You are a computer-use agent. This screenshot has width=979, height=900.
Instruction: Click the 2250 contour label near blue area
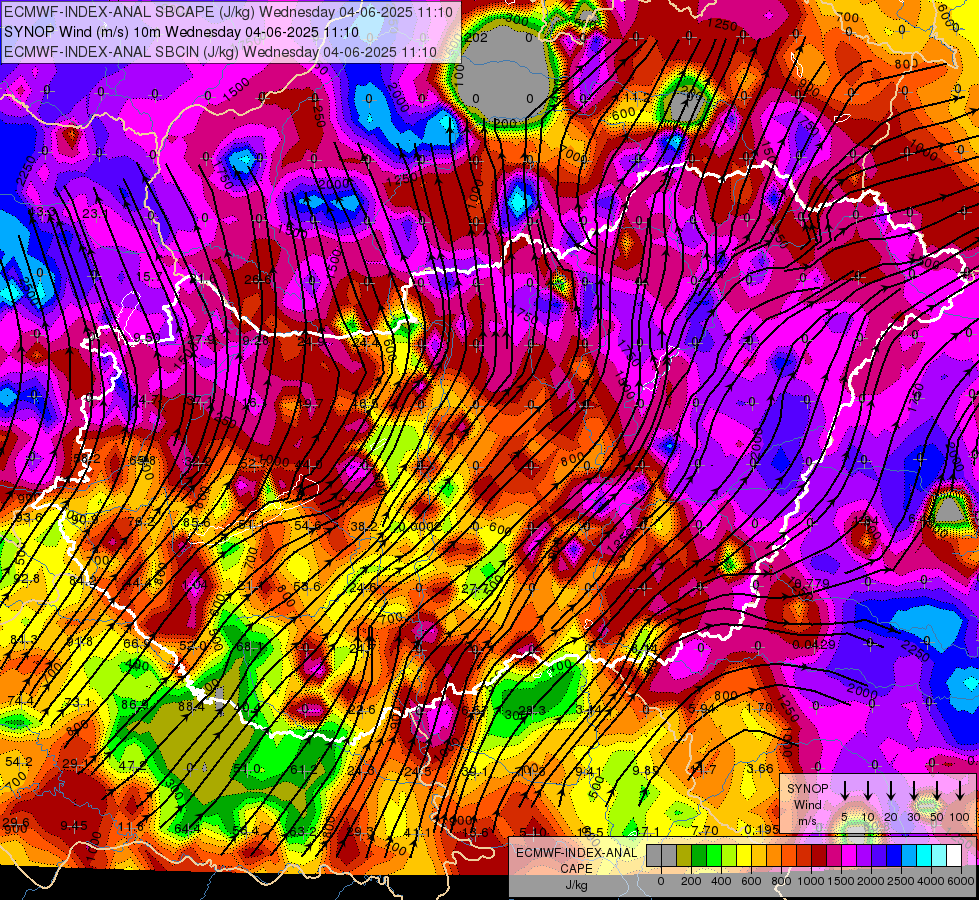tap(26, 171)
